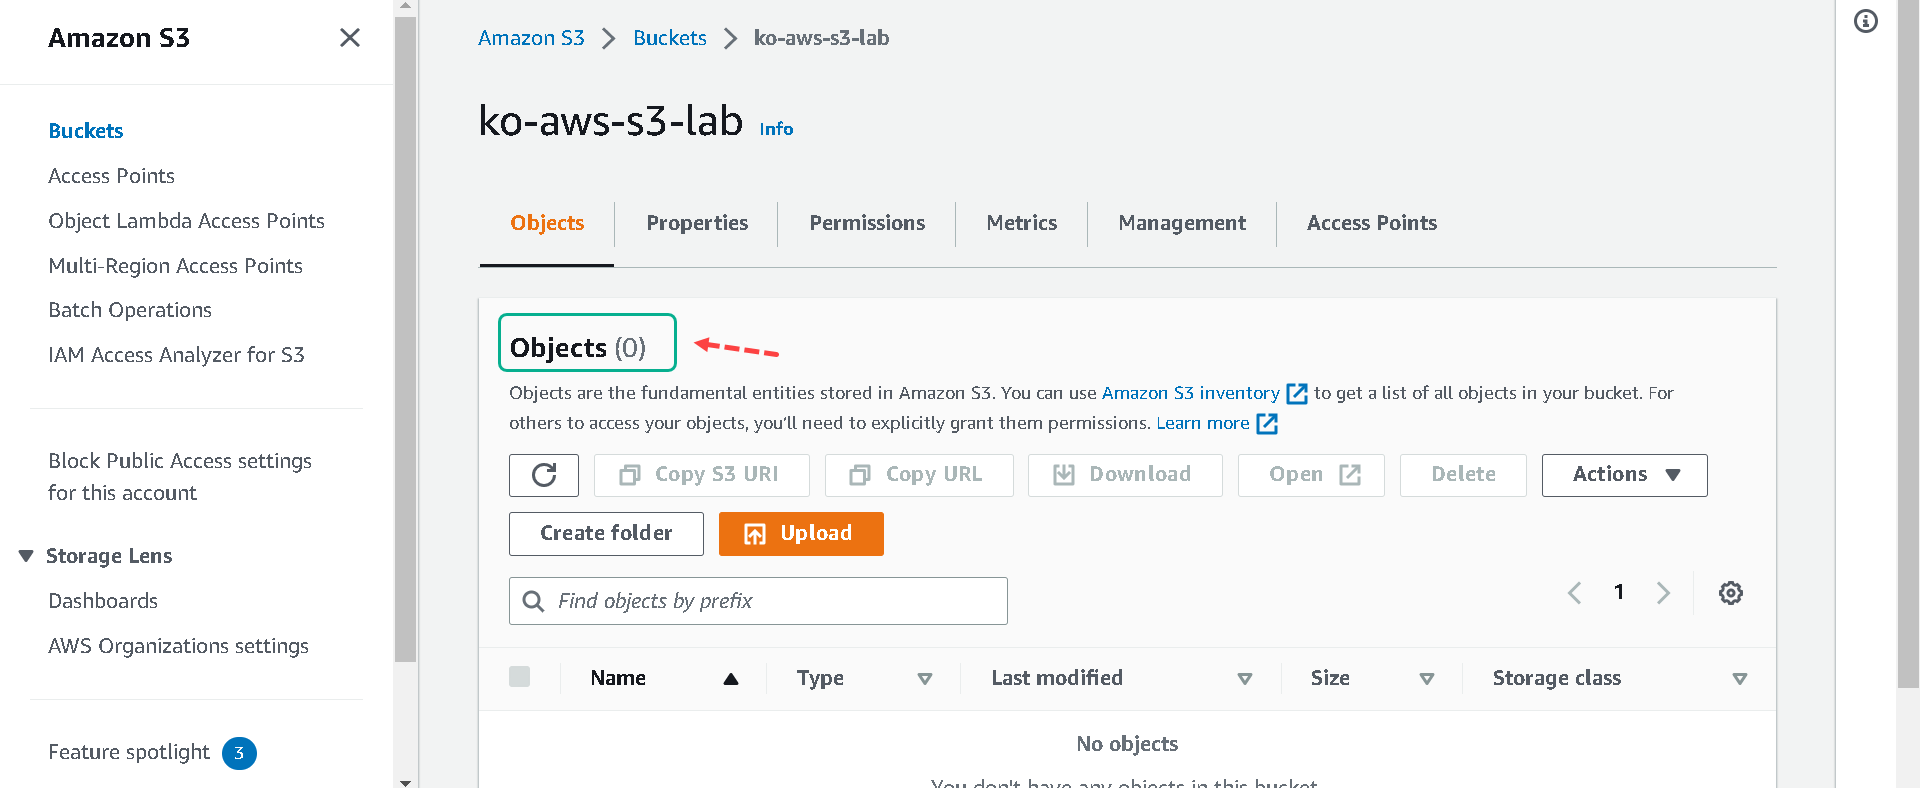Open Storage Lens Dashboards
This screenshot has width=1920, height=788.
pos(103,601)
